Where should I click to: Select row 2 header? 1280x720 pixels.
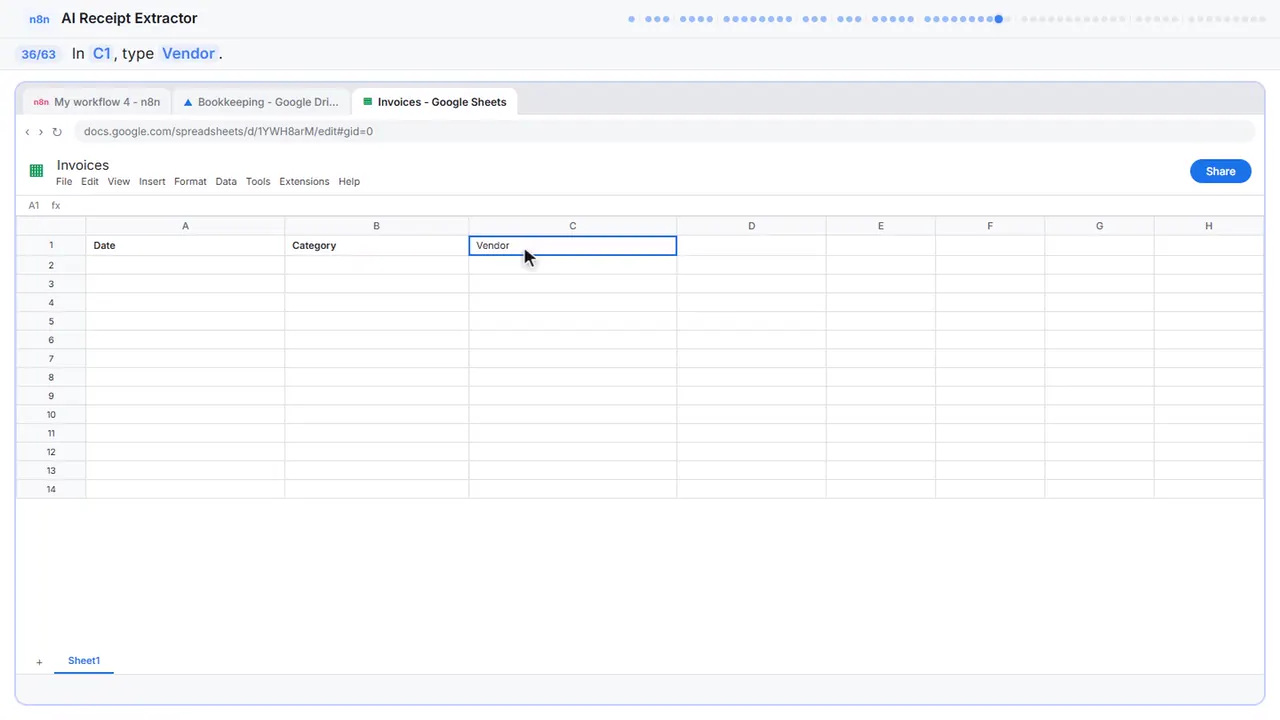pos(51,265)
